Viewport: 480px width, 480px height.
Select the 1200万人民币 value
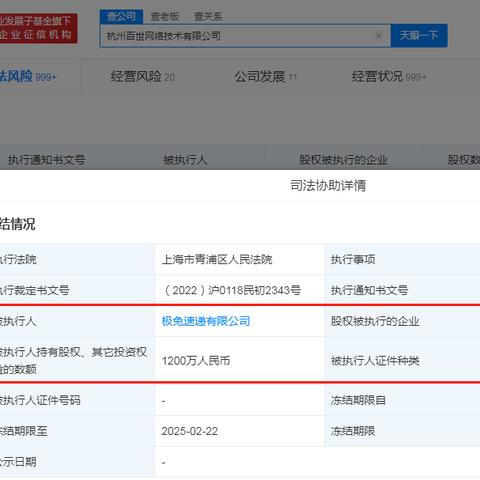point(196,360)
